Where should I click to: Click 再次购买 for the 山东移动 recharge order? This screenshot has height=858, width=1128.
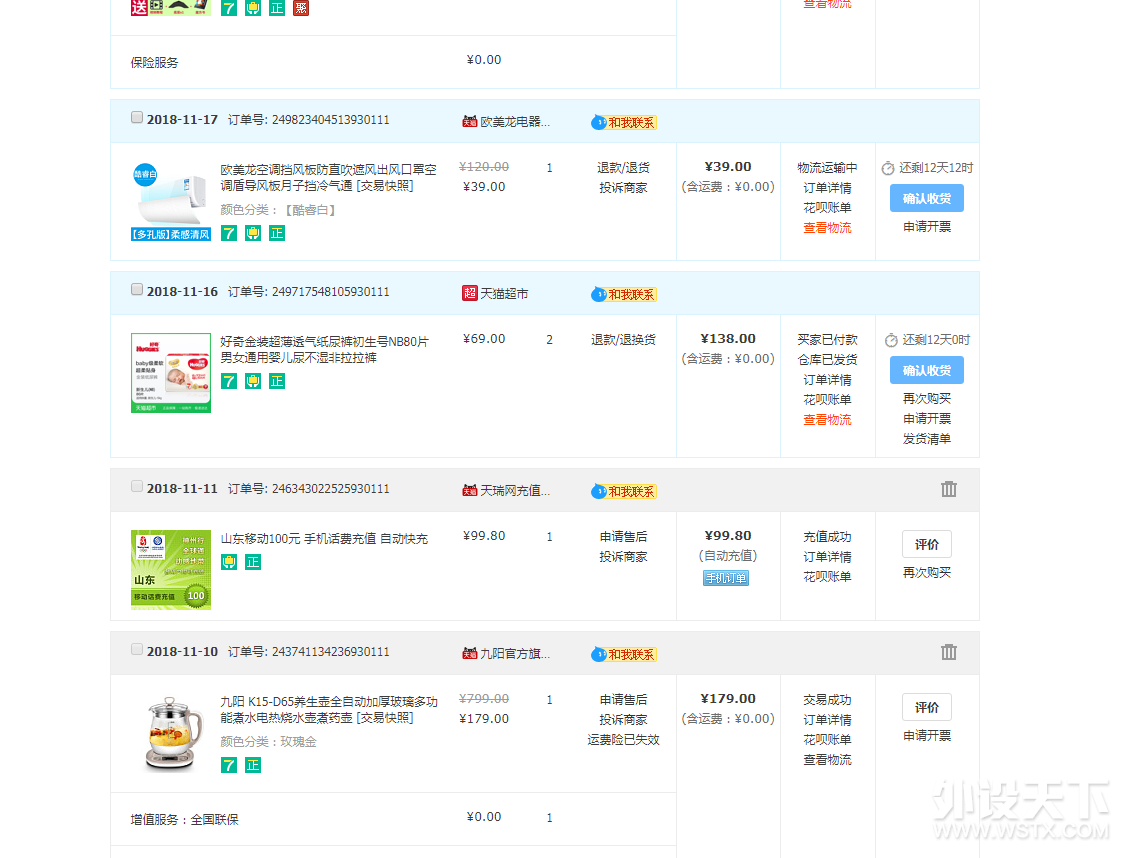coord(927,572)
